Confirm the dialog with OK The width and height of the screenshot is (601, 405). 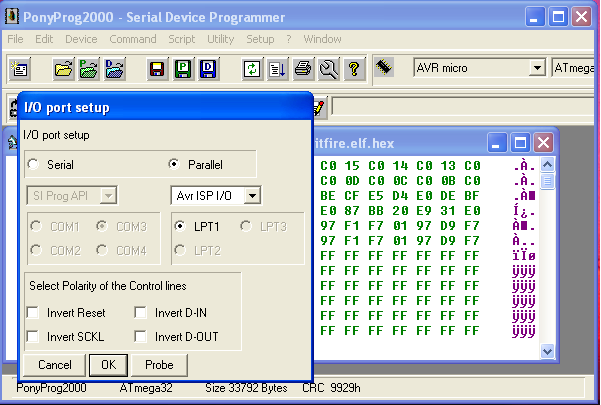click(x=108, y=365)
